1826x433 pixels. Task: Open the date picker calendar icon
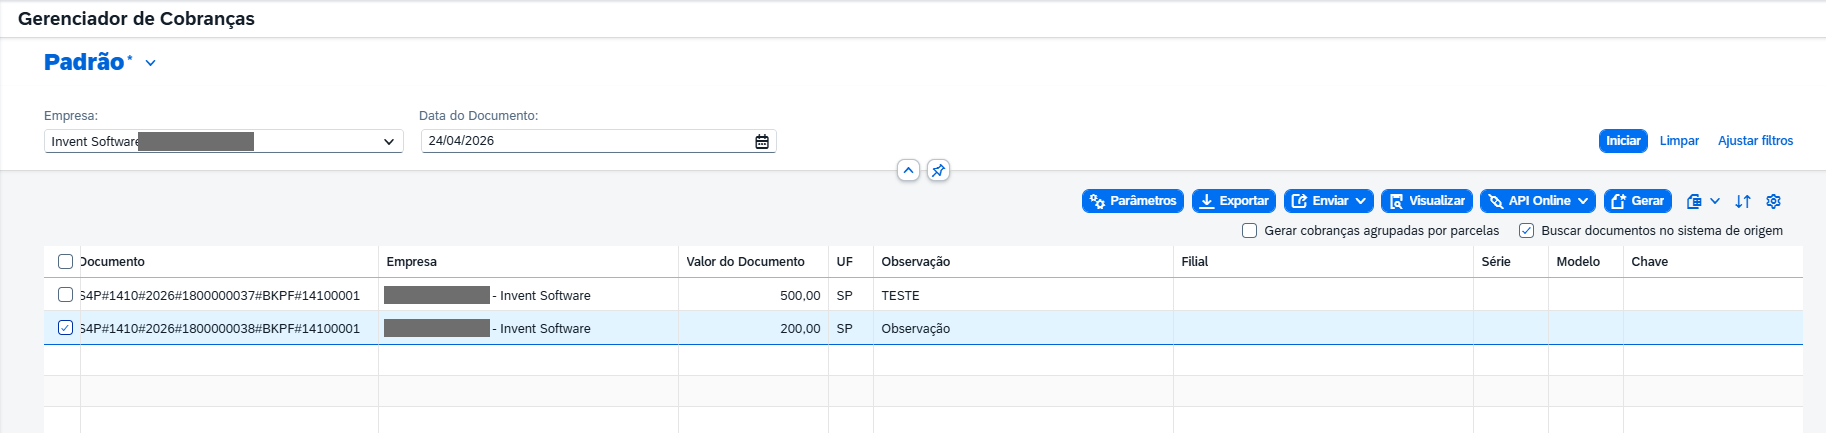(762, 141)
